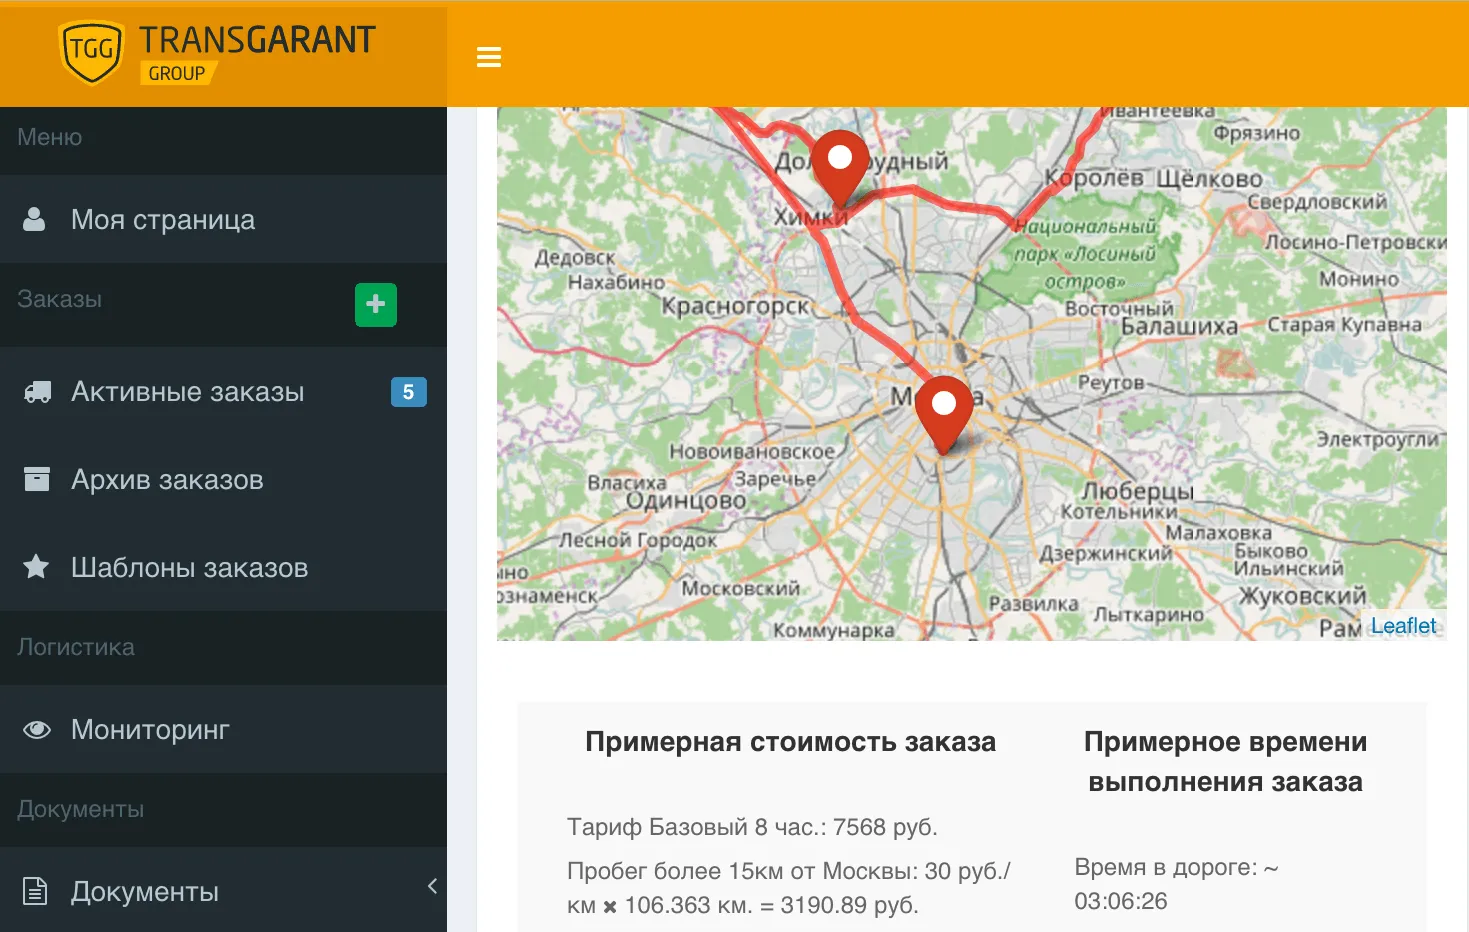Click the document icon beside Документы
Viewport: 1469px width, 932px height.
point(36,889)
